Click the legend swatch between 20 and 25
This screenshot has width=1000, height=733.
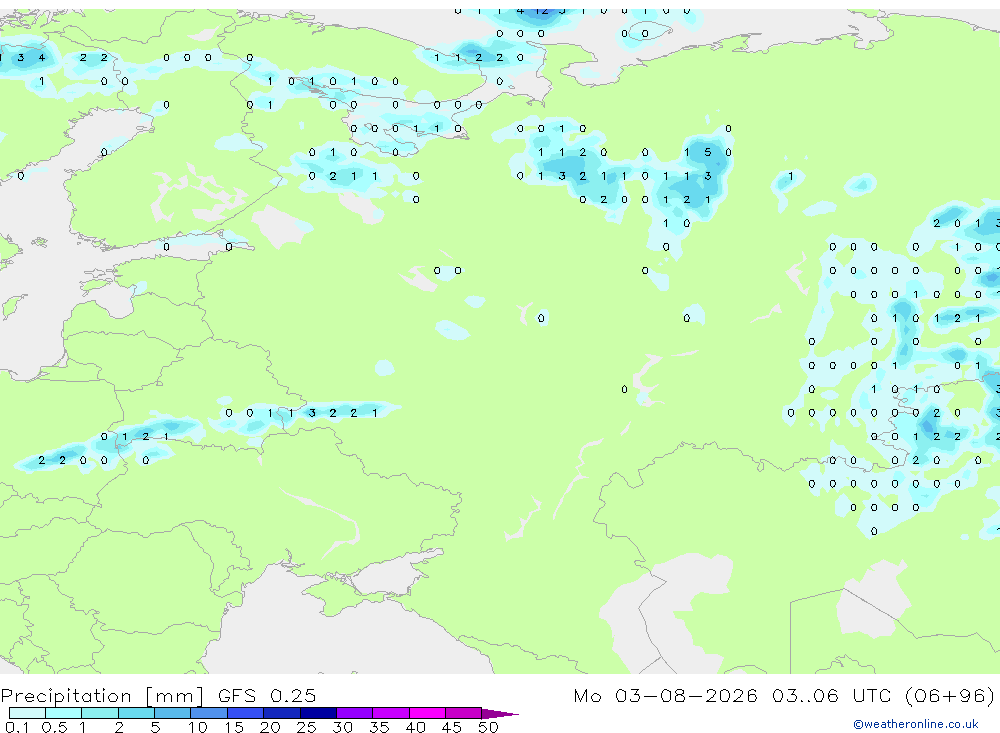(x=281, y=713)
